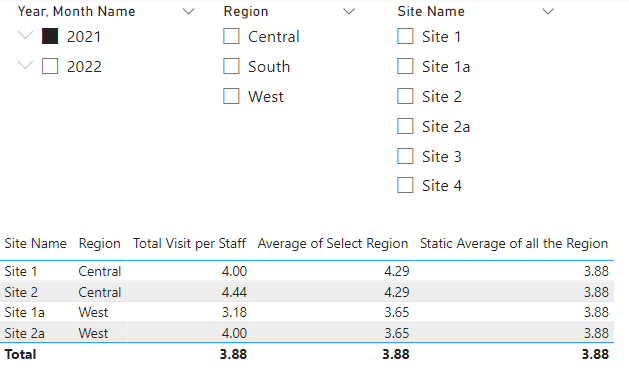
Task: Check the 2022 year checkbox
Action: 50,66
